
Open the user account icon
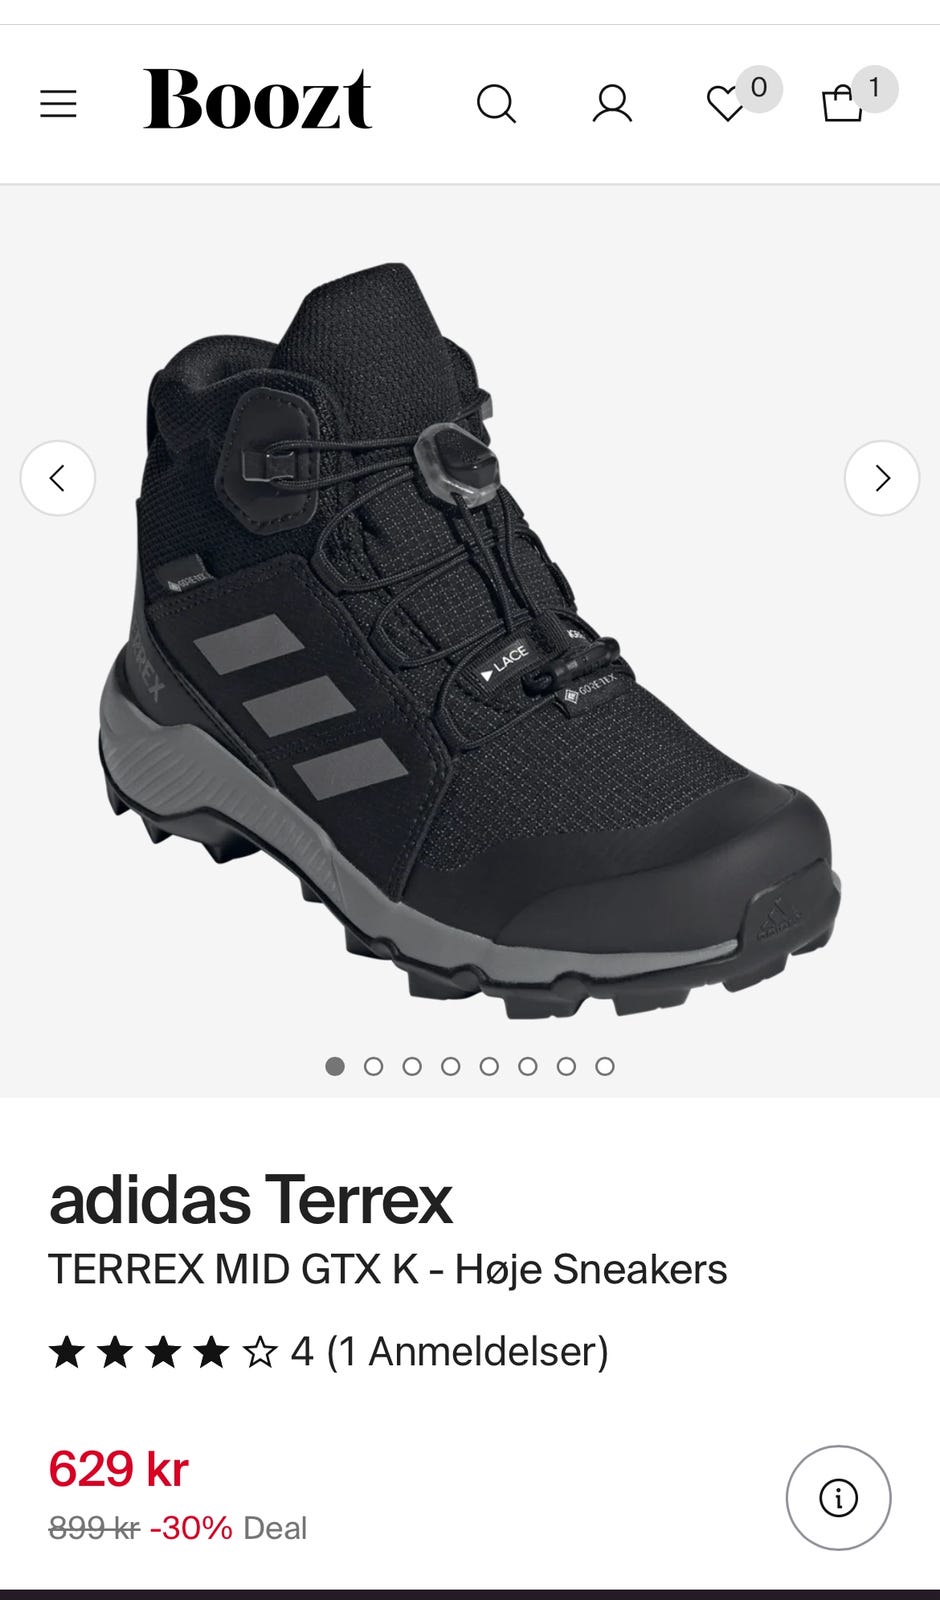point(612,104)
